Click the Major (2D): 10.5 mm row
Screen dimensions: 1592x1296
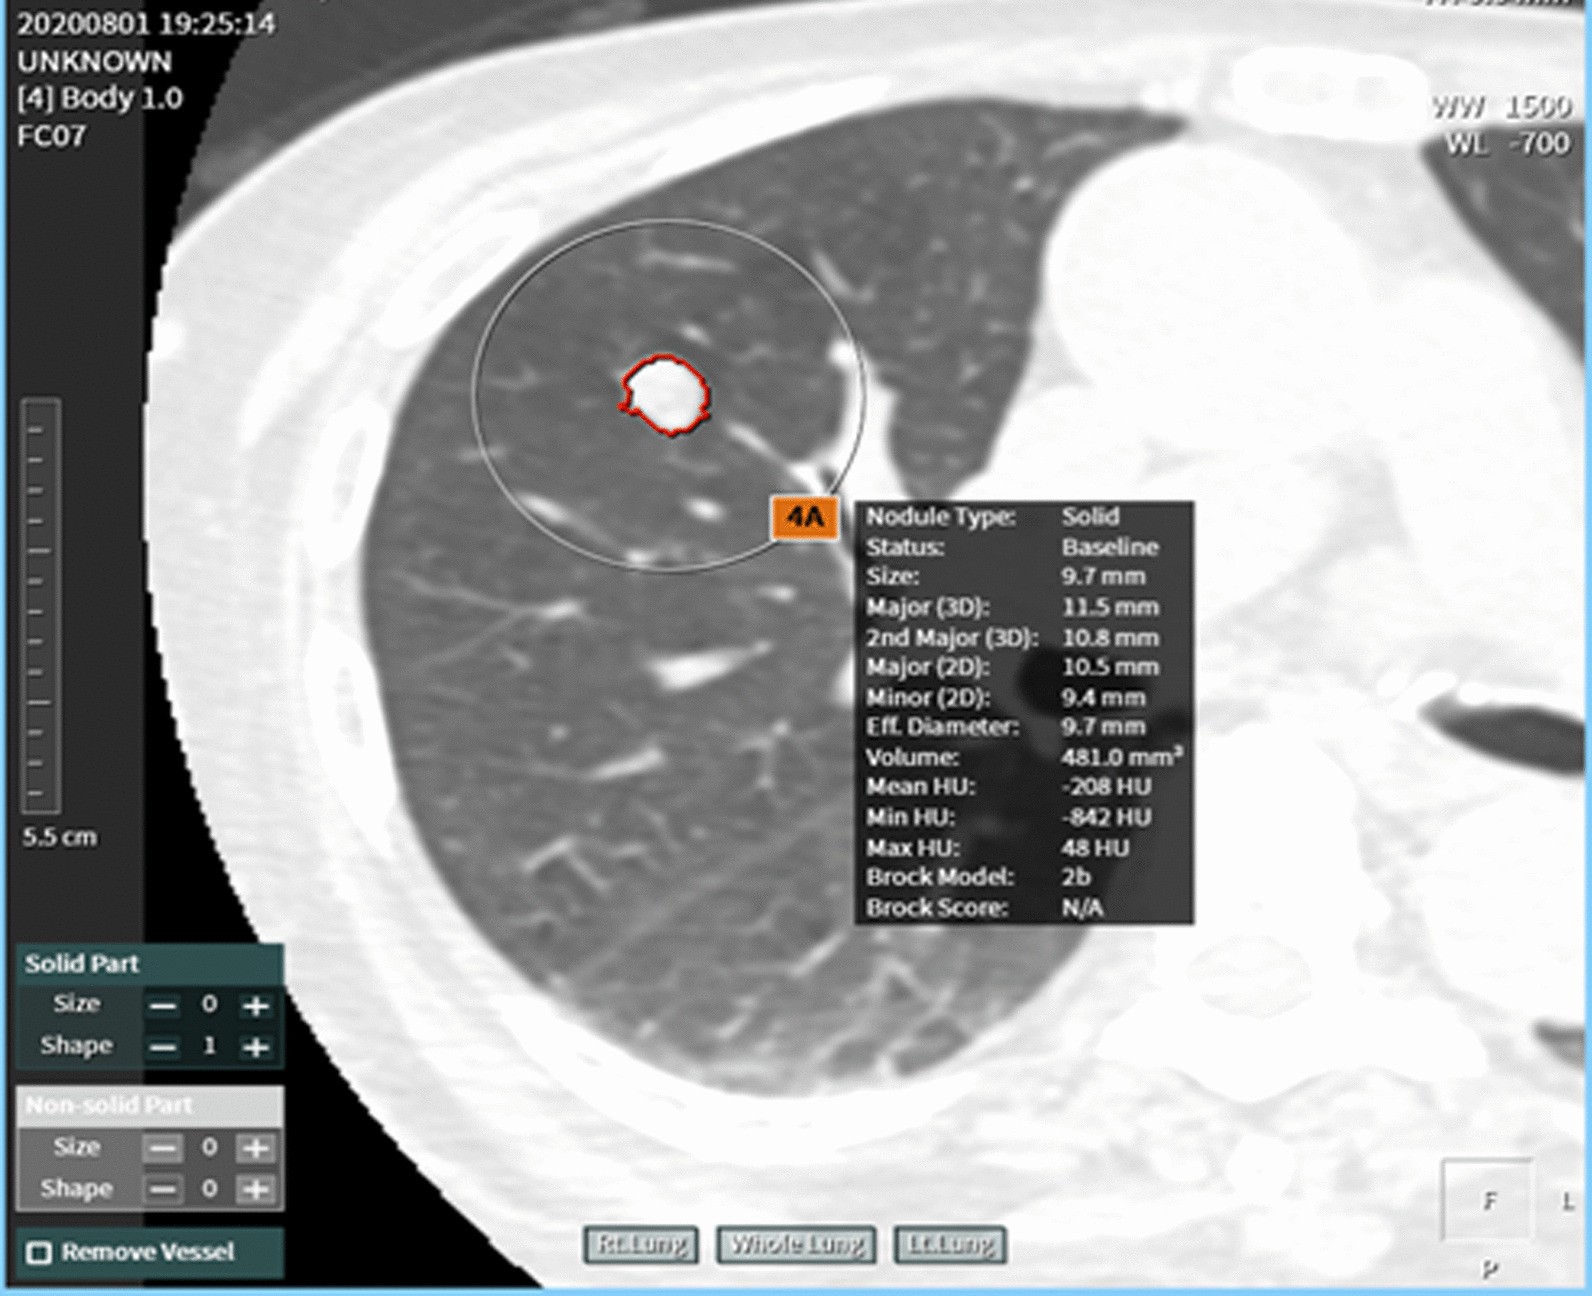(x=1023, y=667)
